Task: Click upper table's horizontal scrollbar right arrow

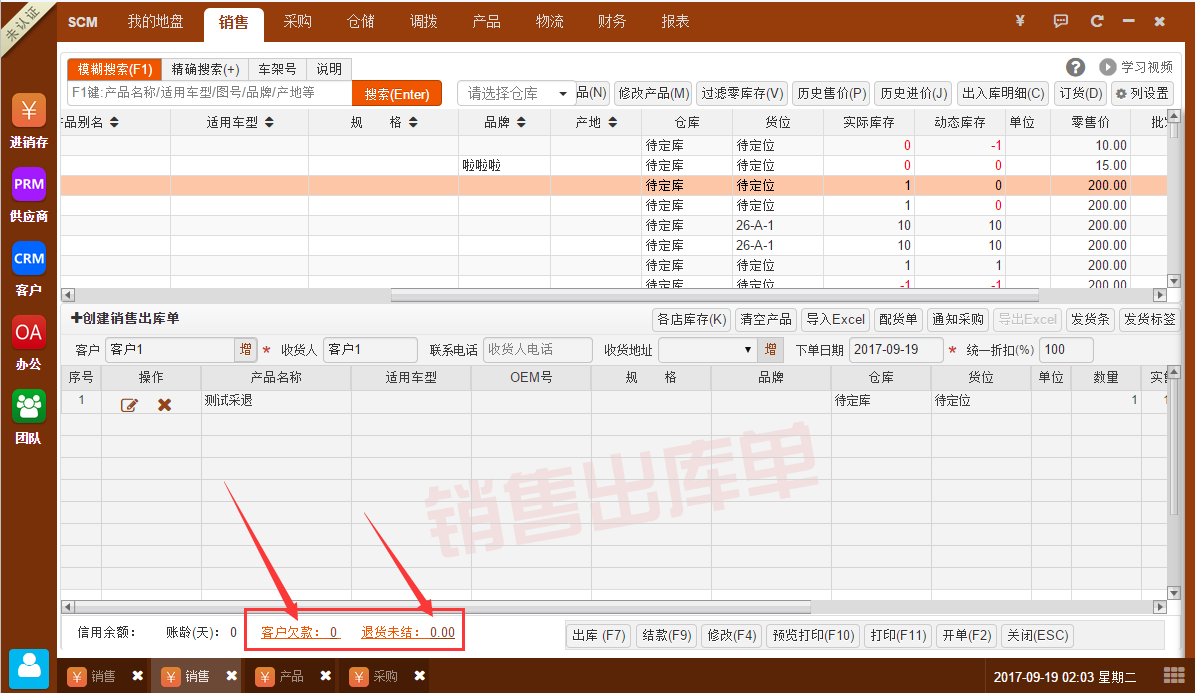Action: (1160, 295)
